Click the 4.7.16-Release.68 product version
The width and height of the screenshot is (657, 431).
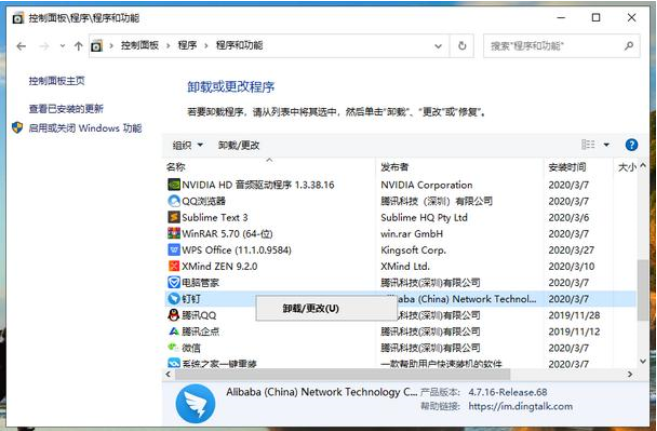(507, 392)
